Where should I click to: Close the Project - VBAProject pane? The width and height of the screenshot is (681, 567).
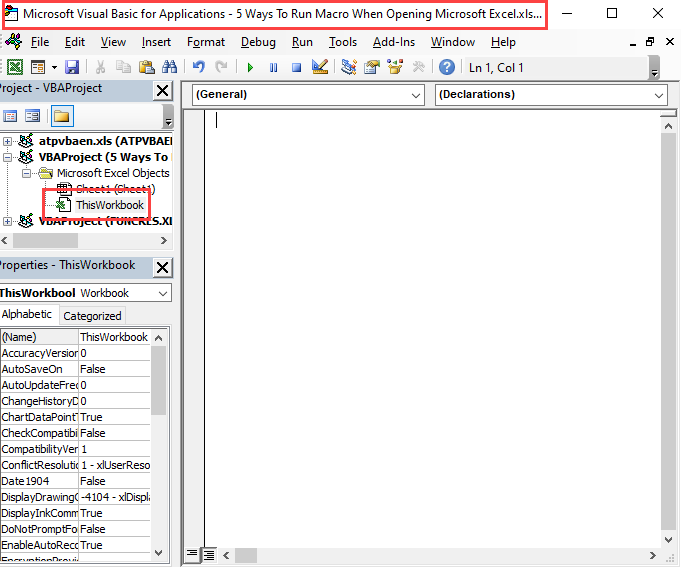click(162, 91)
